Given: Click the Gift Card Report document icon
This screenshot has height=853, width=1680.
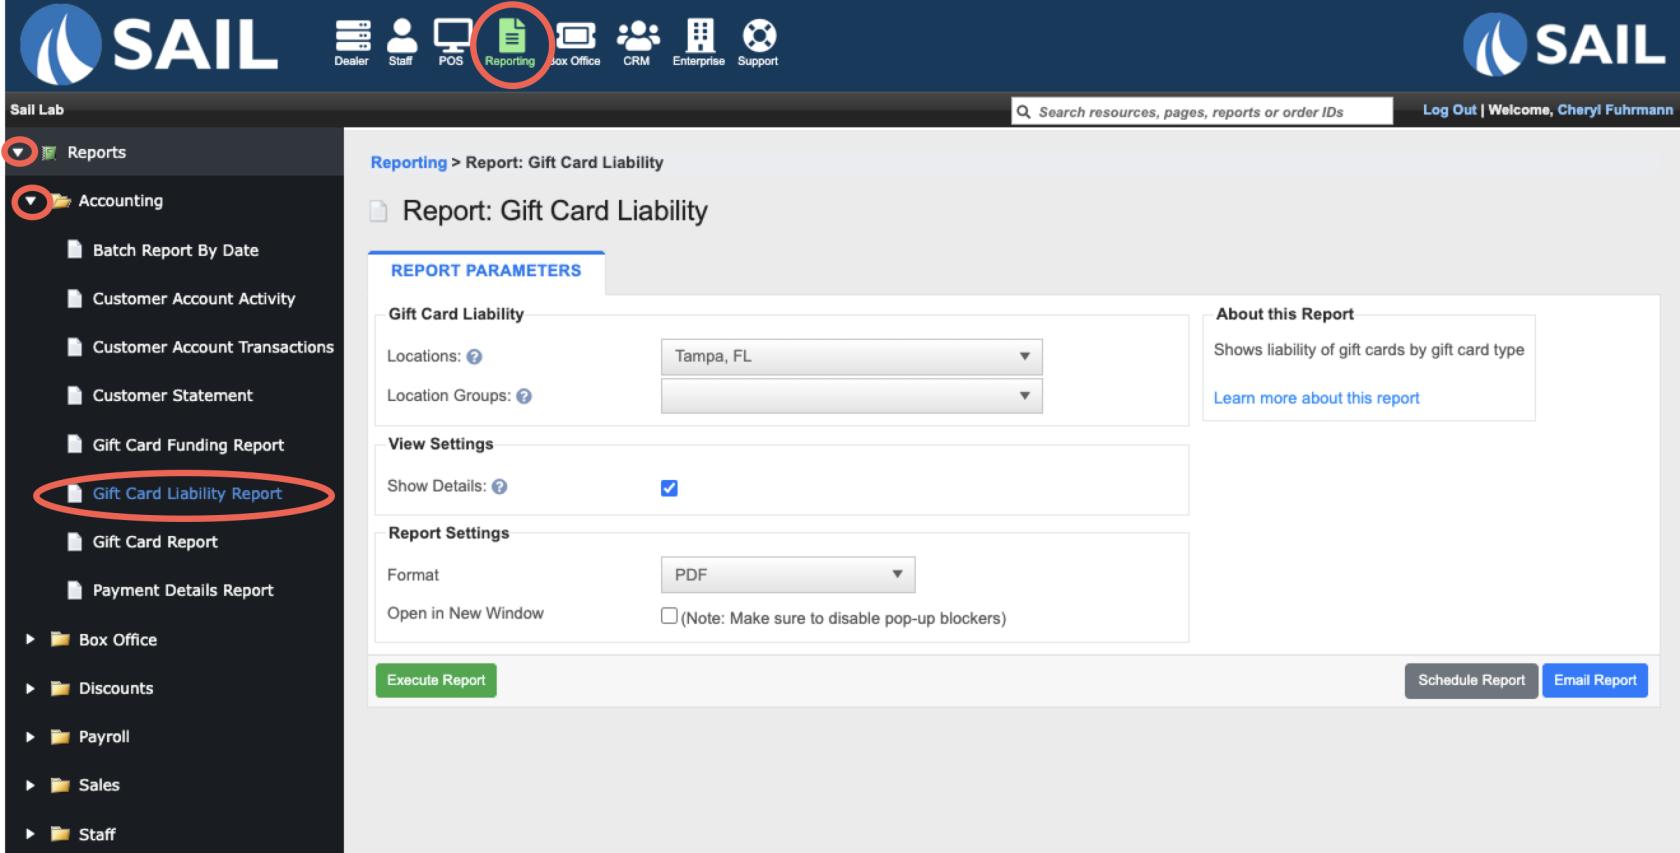Looking at the screenshot, I should pos(74,541).
